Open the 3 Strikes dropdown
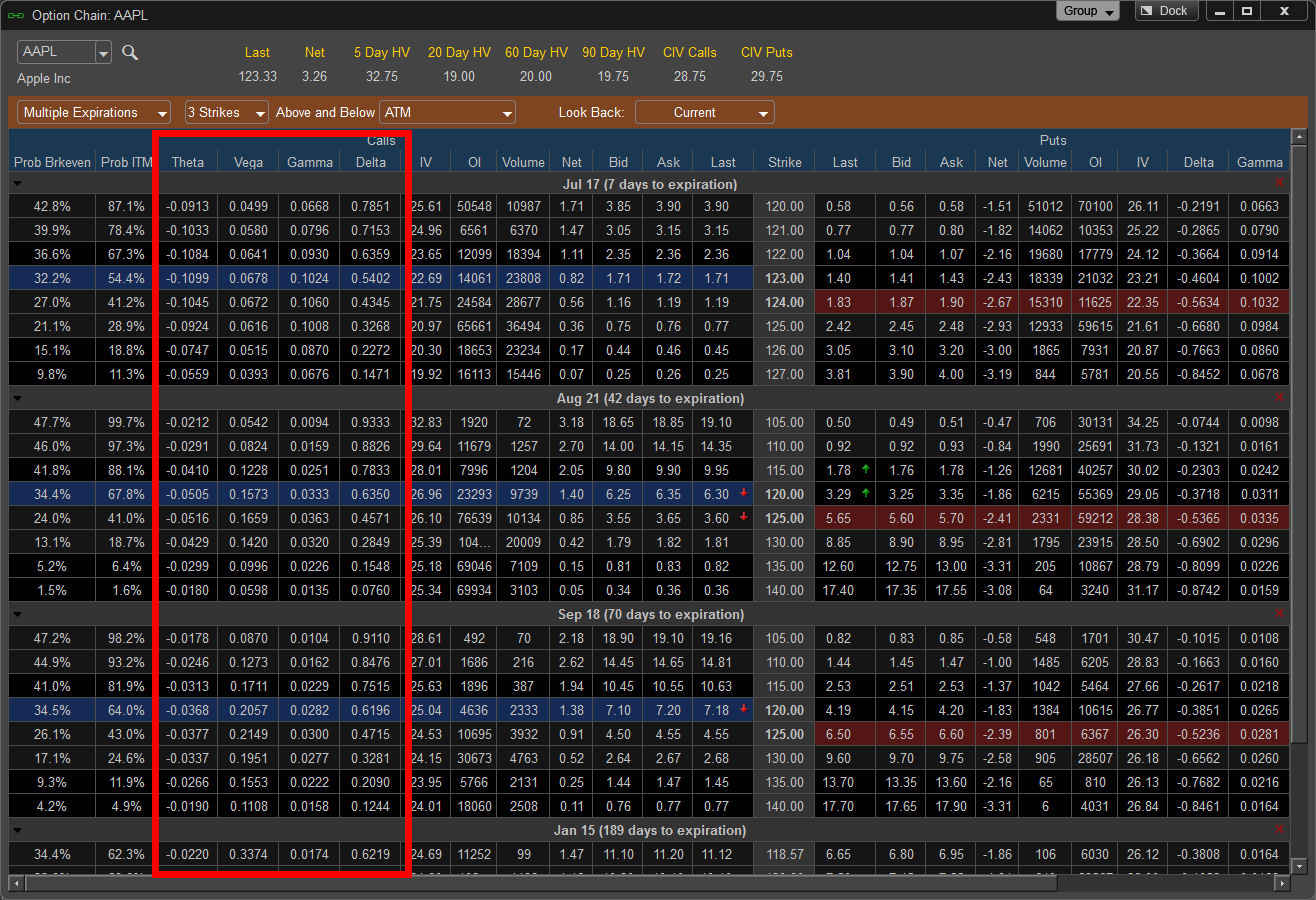 pyautogui.click(x=227, y=112)
